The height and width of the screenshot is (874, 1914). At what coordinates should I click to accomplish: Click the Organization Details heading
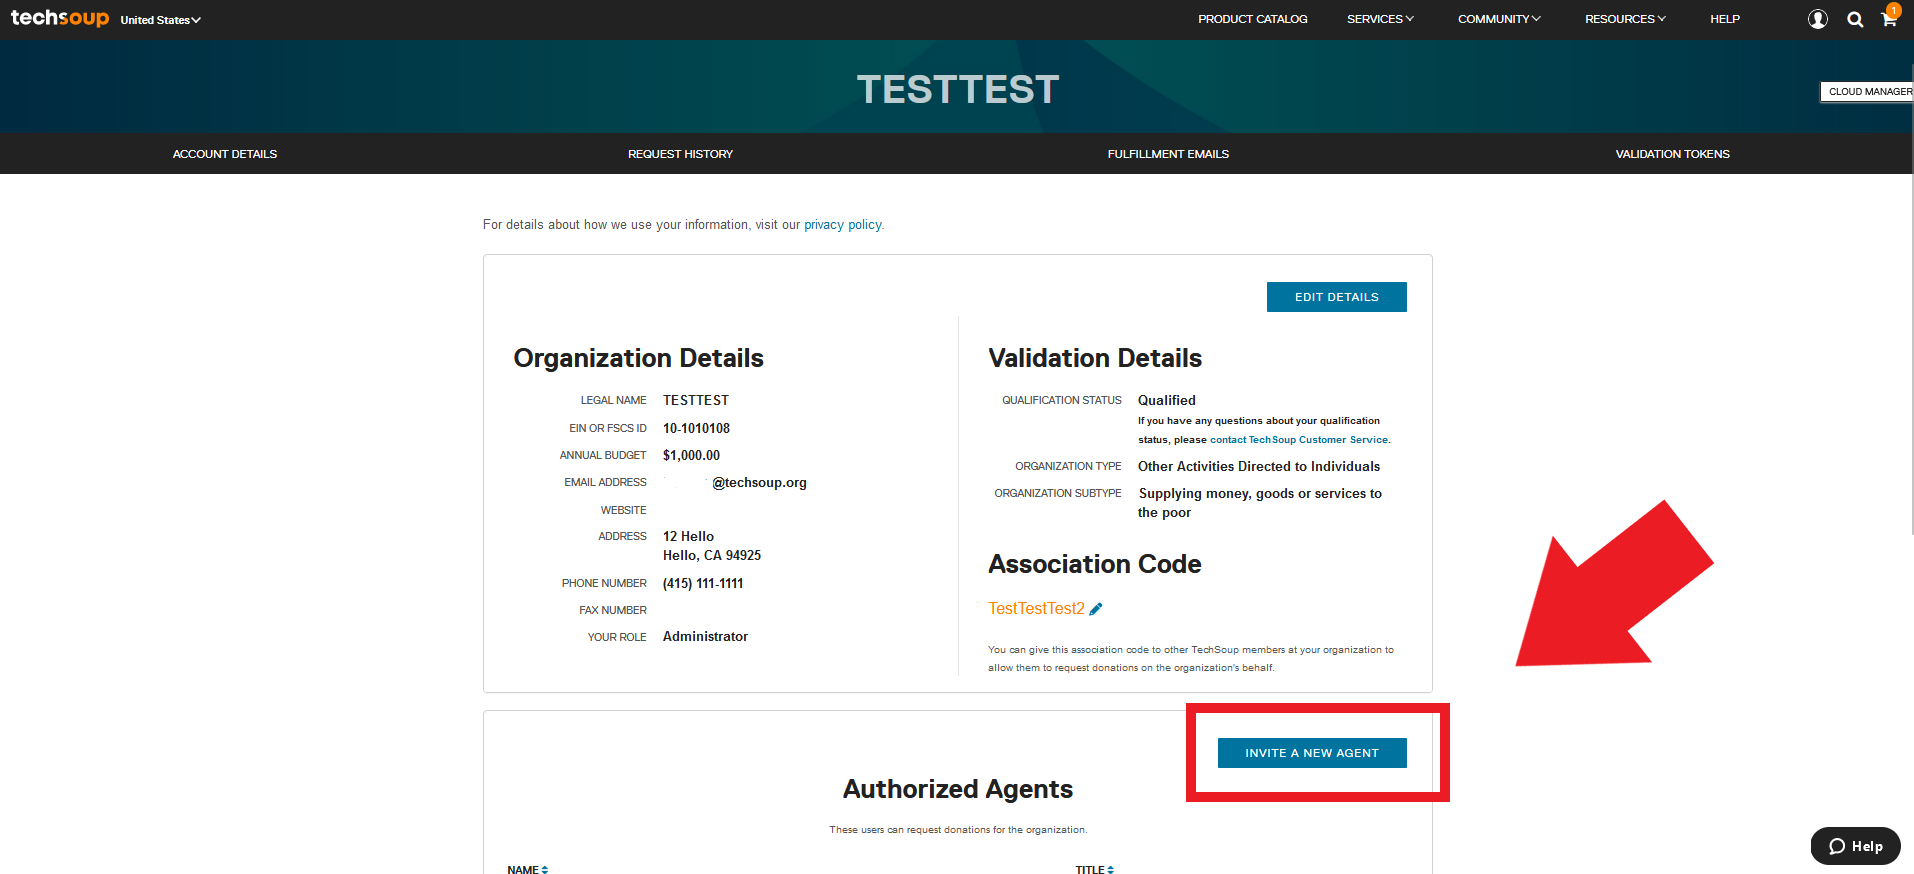(x=638, y=358)
